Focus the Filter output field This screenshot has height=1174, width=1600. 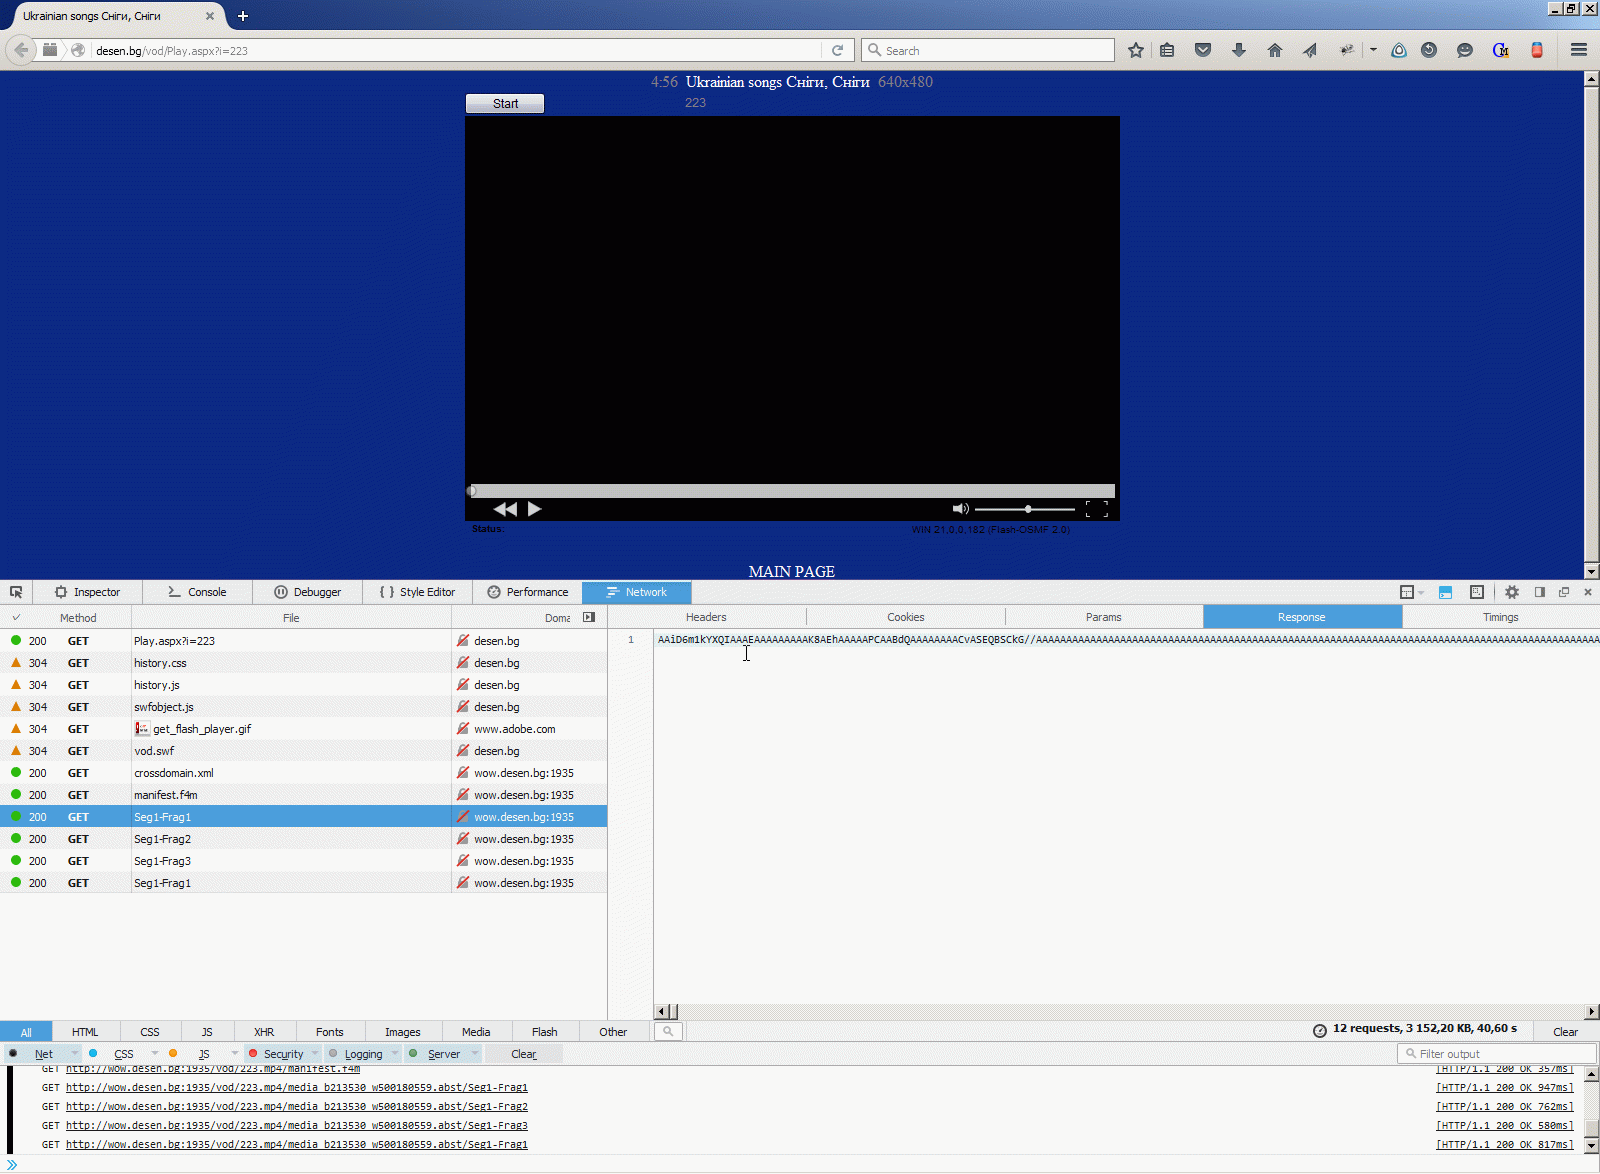pyautogui.click(x=1496, y=1054)
